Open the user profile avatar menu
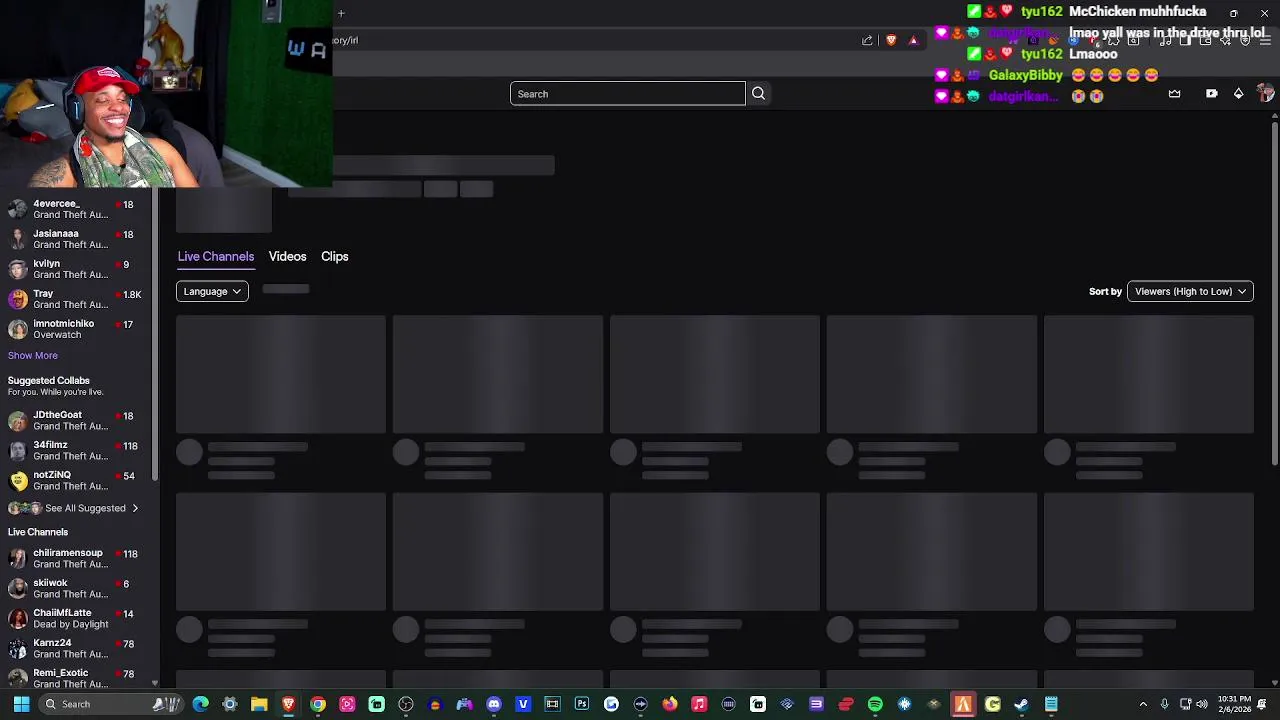Viewport: 1280px width, 720px height. pyautogui.click(x=1266, y=94)
